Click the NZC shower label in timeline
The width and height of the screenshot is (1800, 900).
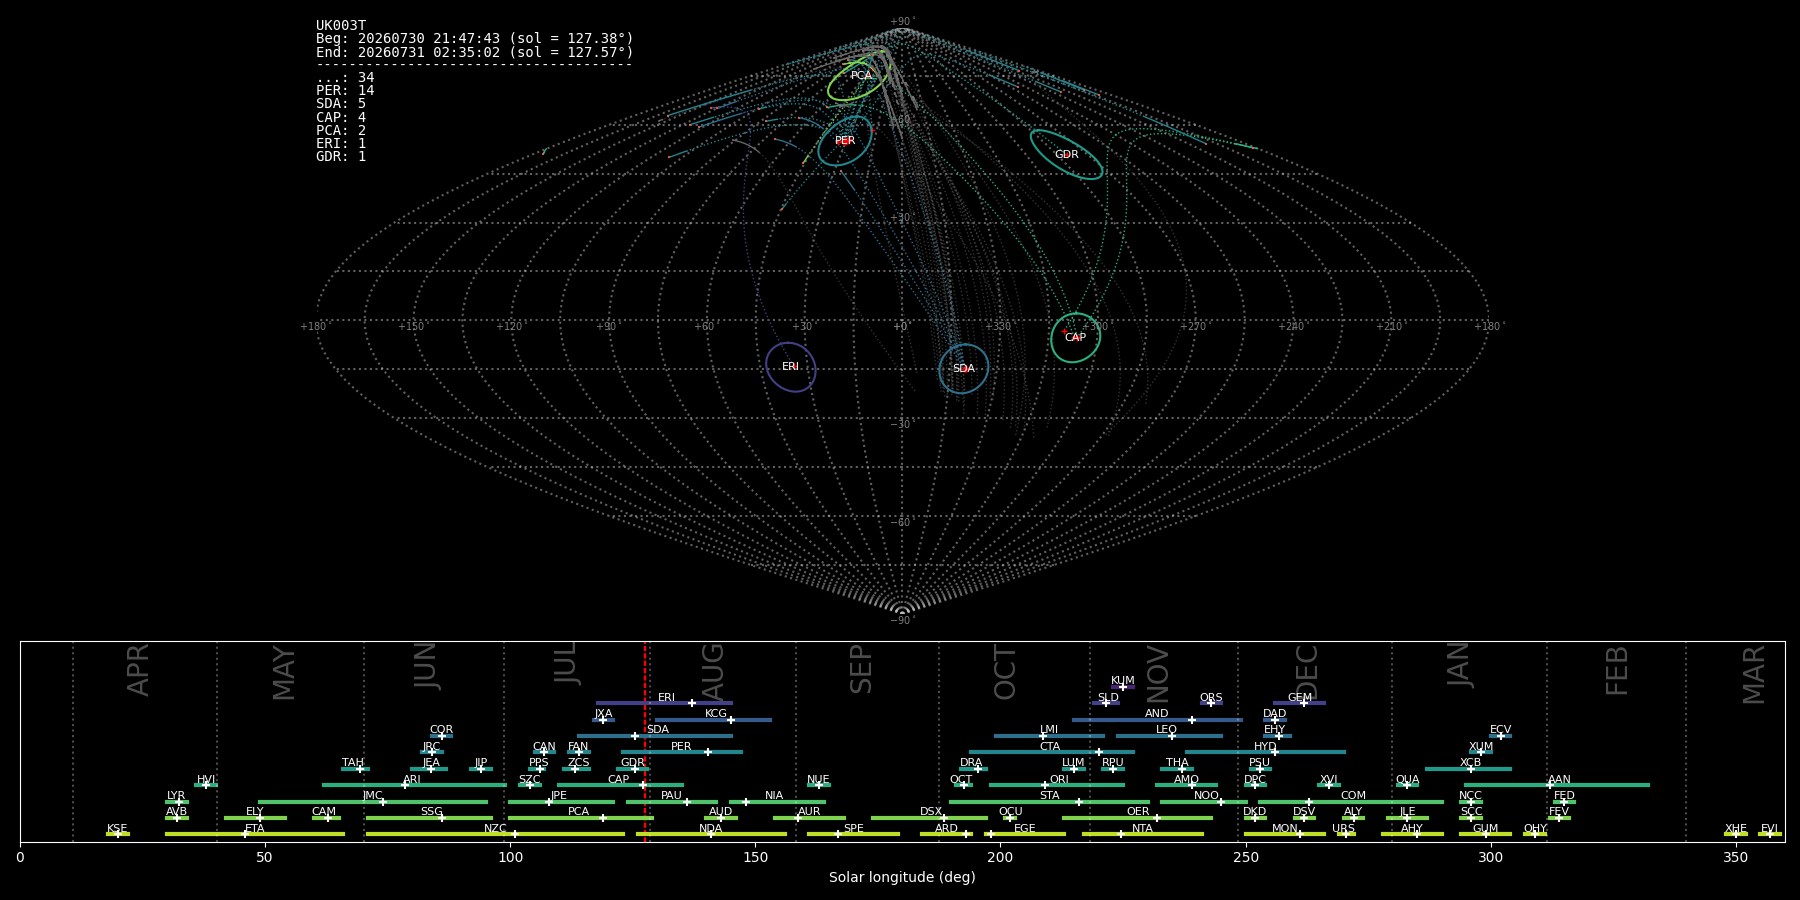click(495, 829)
